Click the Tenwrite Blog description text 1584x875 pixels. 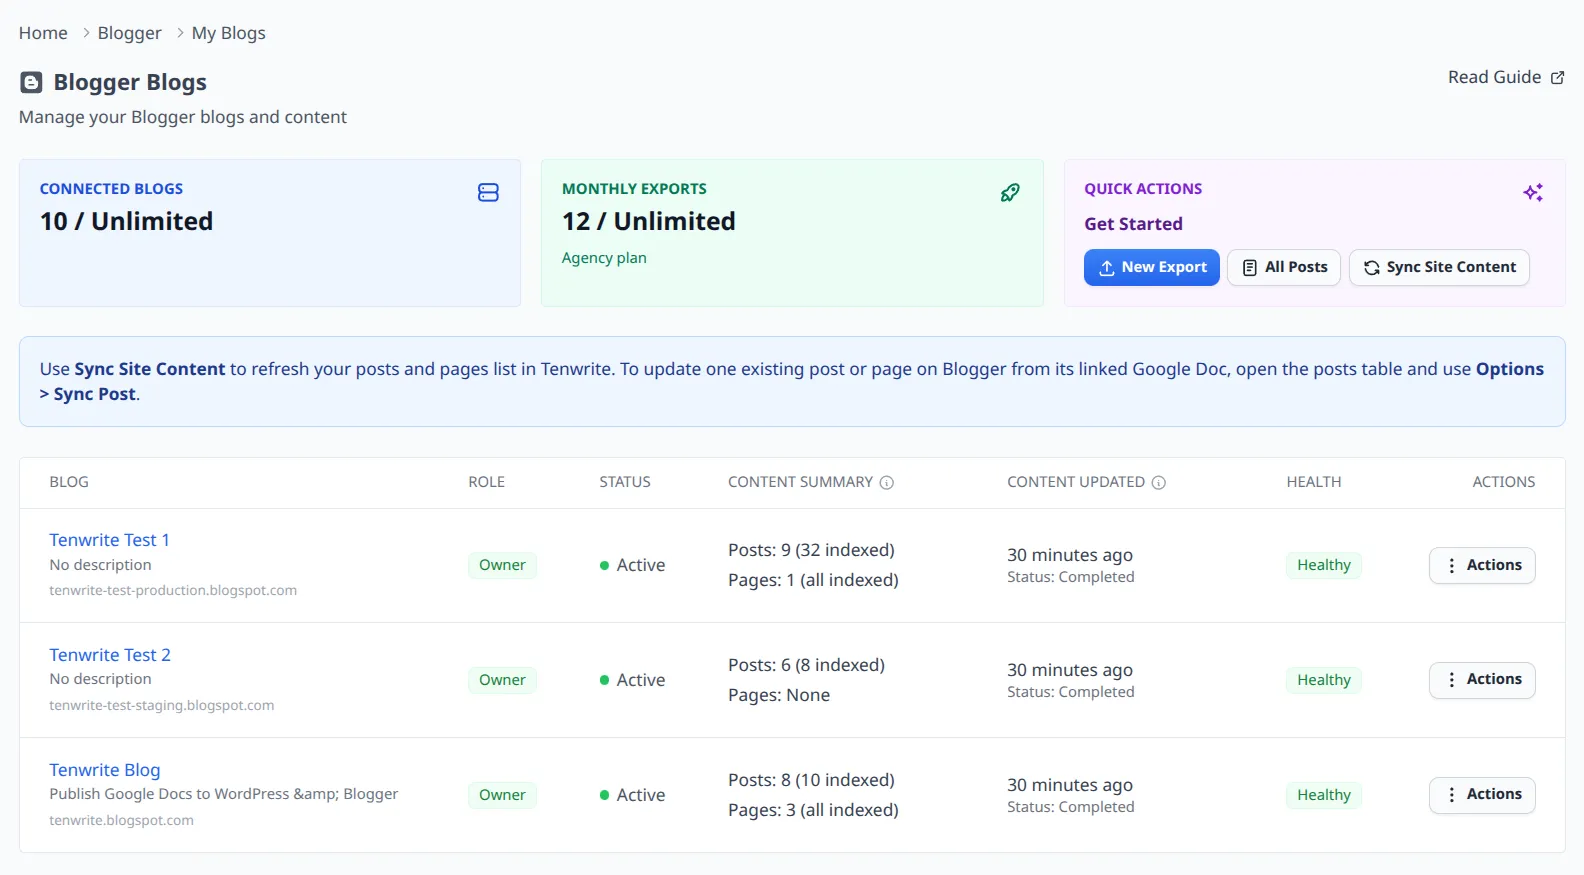tap(224, 794)
